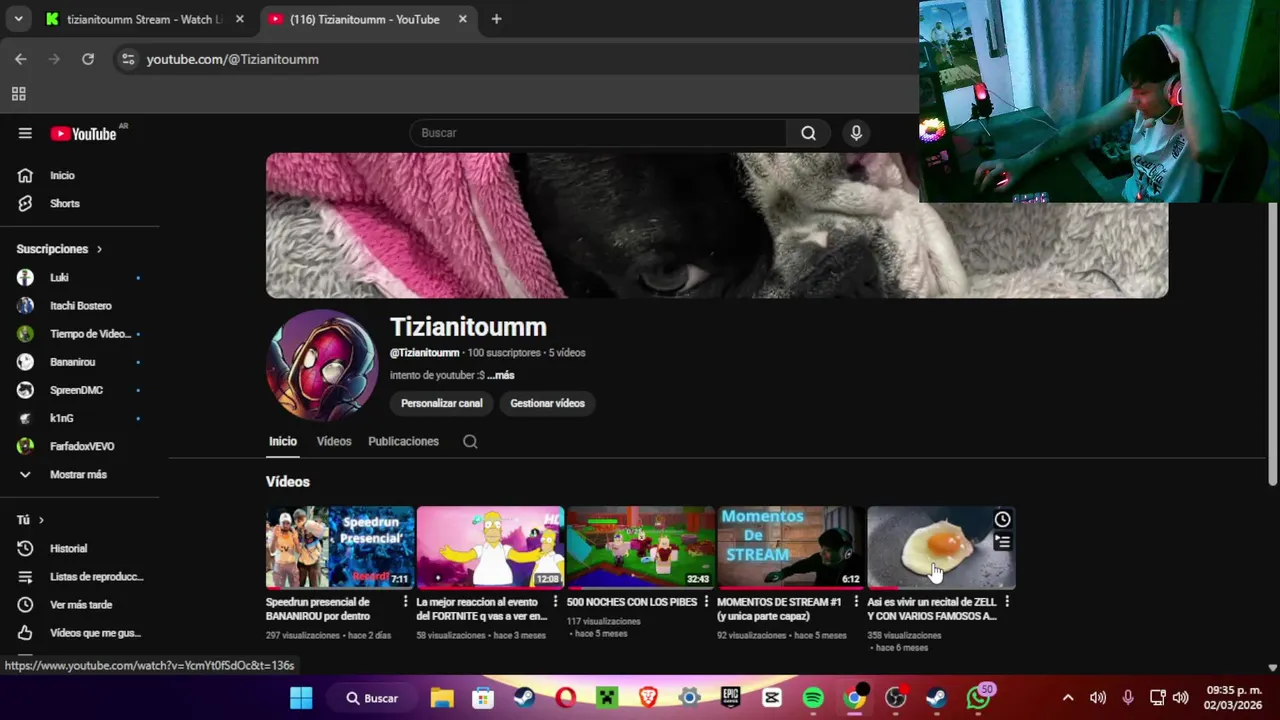
Task: Click the @Tizianitoumm handle text
Action: [424, 353]
